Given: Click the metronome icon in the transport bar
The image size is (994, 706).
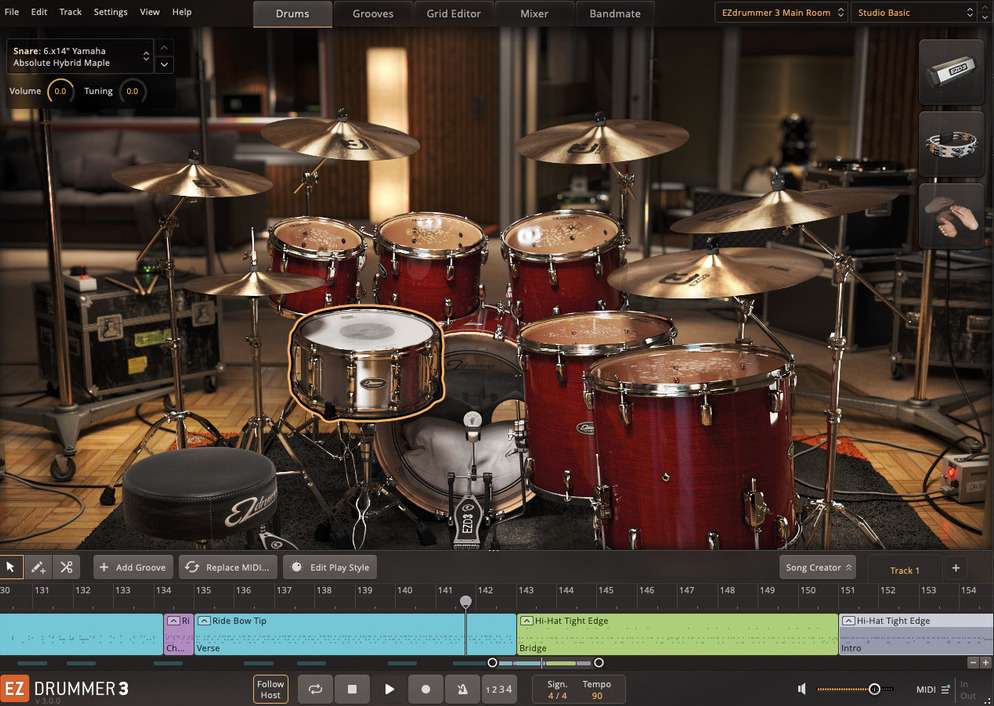Looking at the screenshot, I should 461,689.
